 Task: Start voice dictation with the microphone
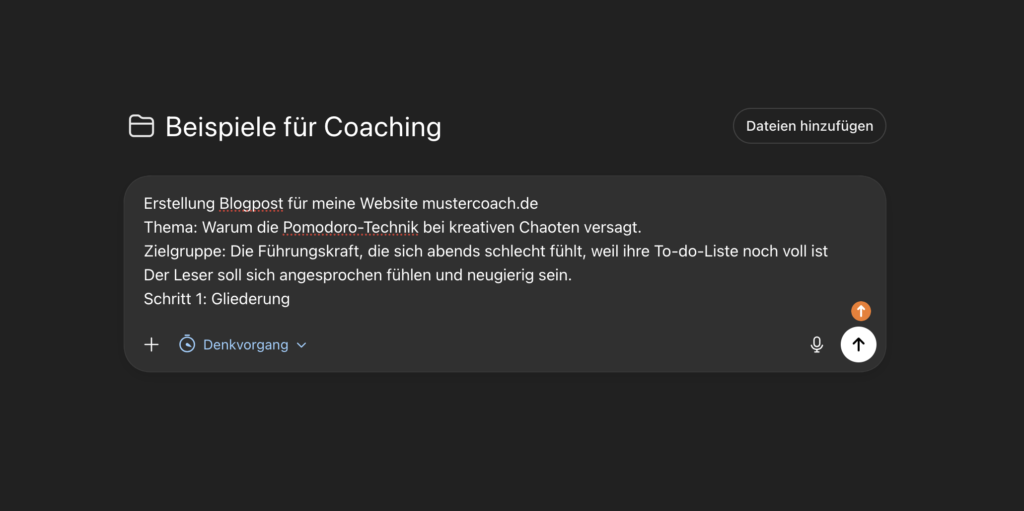pyautogui.click(x=817, y=345)
